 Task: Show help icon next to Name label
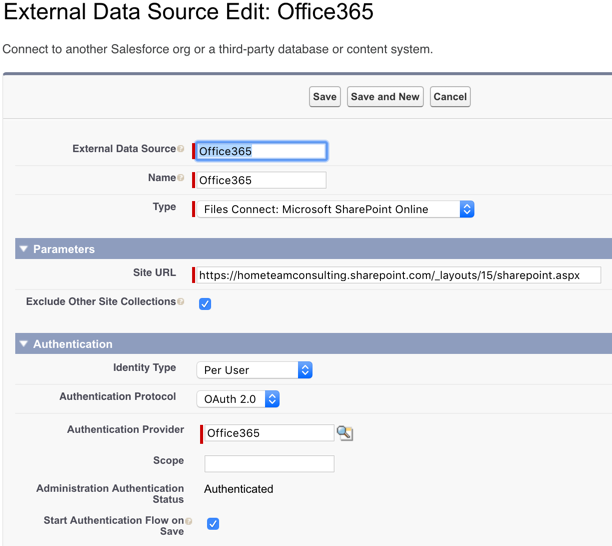(181, 178)
